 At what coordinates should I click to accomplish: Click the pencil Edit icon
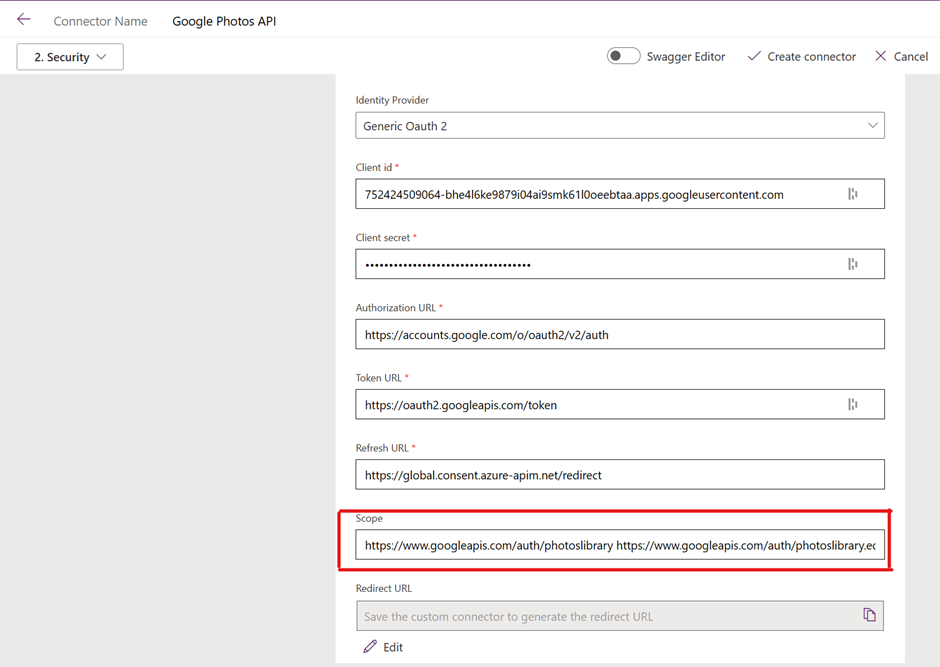pyautogui.click(x=370, y=647)
